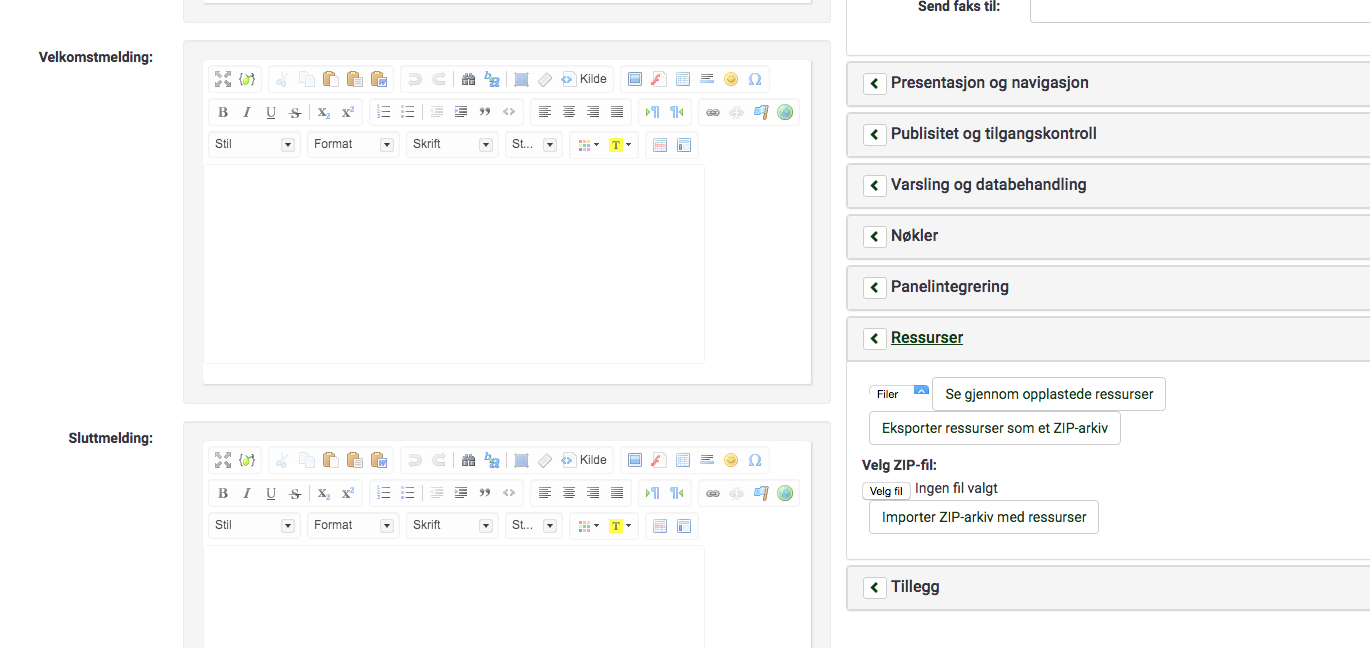Justify text in Velkomstmelding editor
The height and width of the screenshot is (648, 1370).
coord(617,112)
